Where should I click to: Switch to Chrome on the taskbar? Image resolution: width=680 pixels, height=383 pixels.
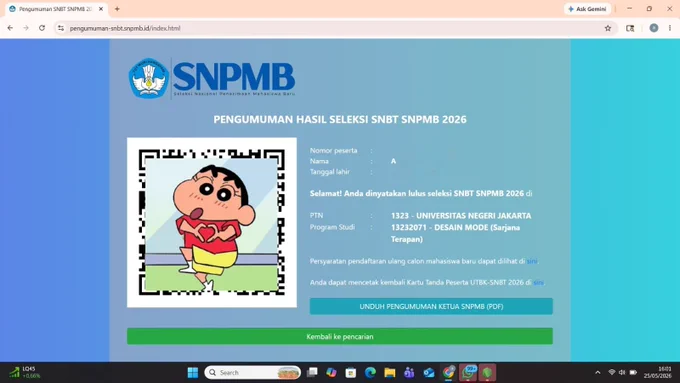tap(448, 373)
